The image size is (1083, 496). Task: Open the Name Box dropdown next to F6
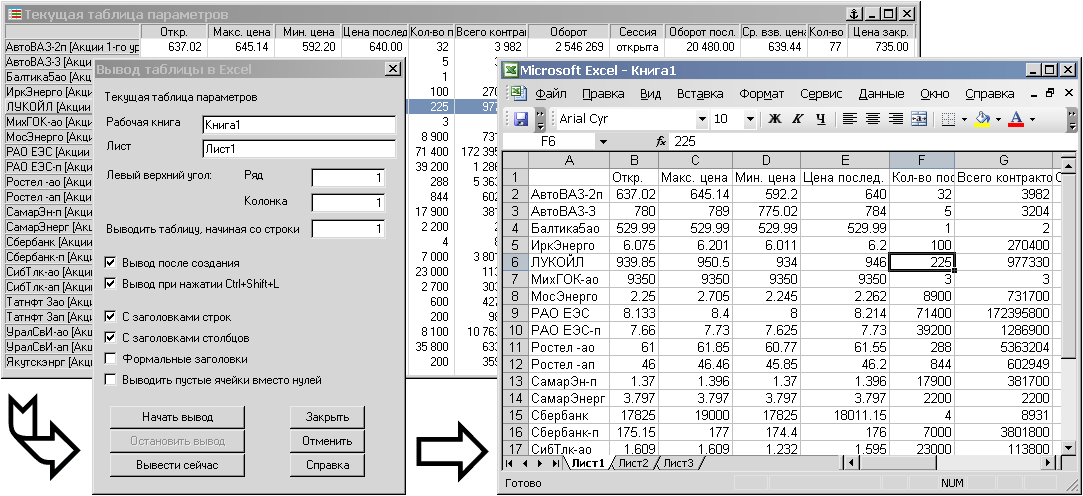604,141
